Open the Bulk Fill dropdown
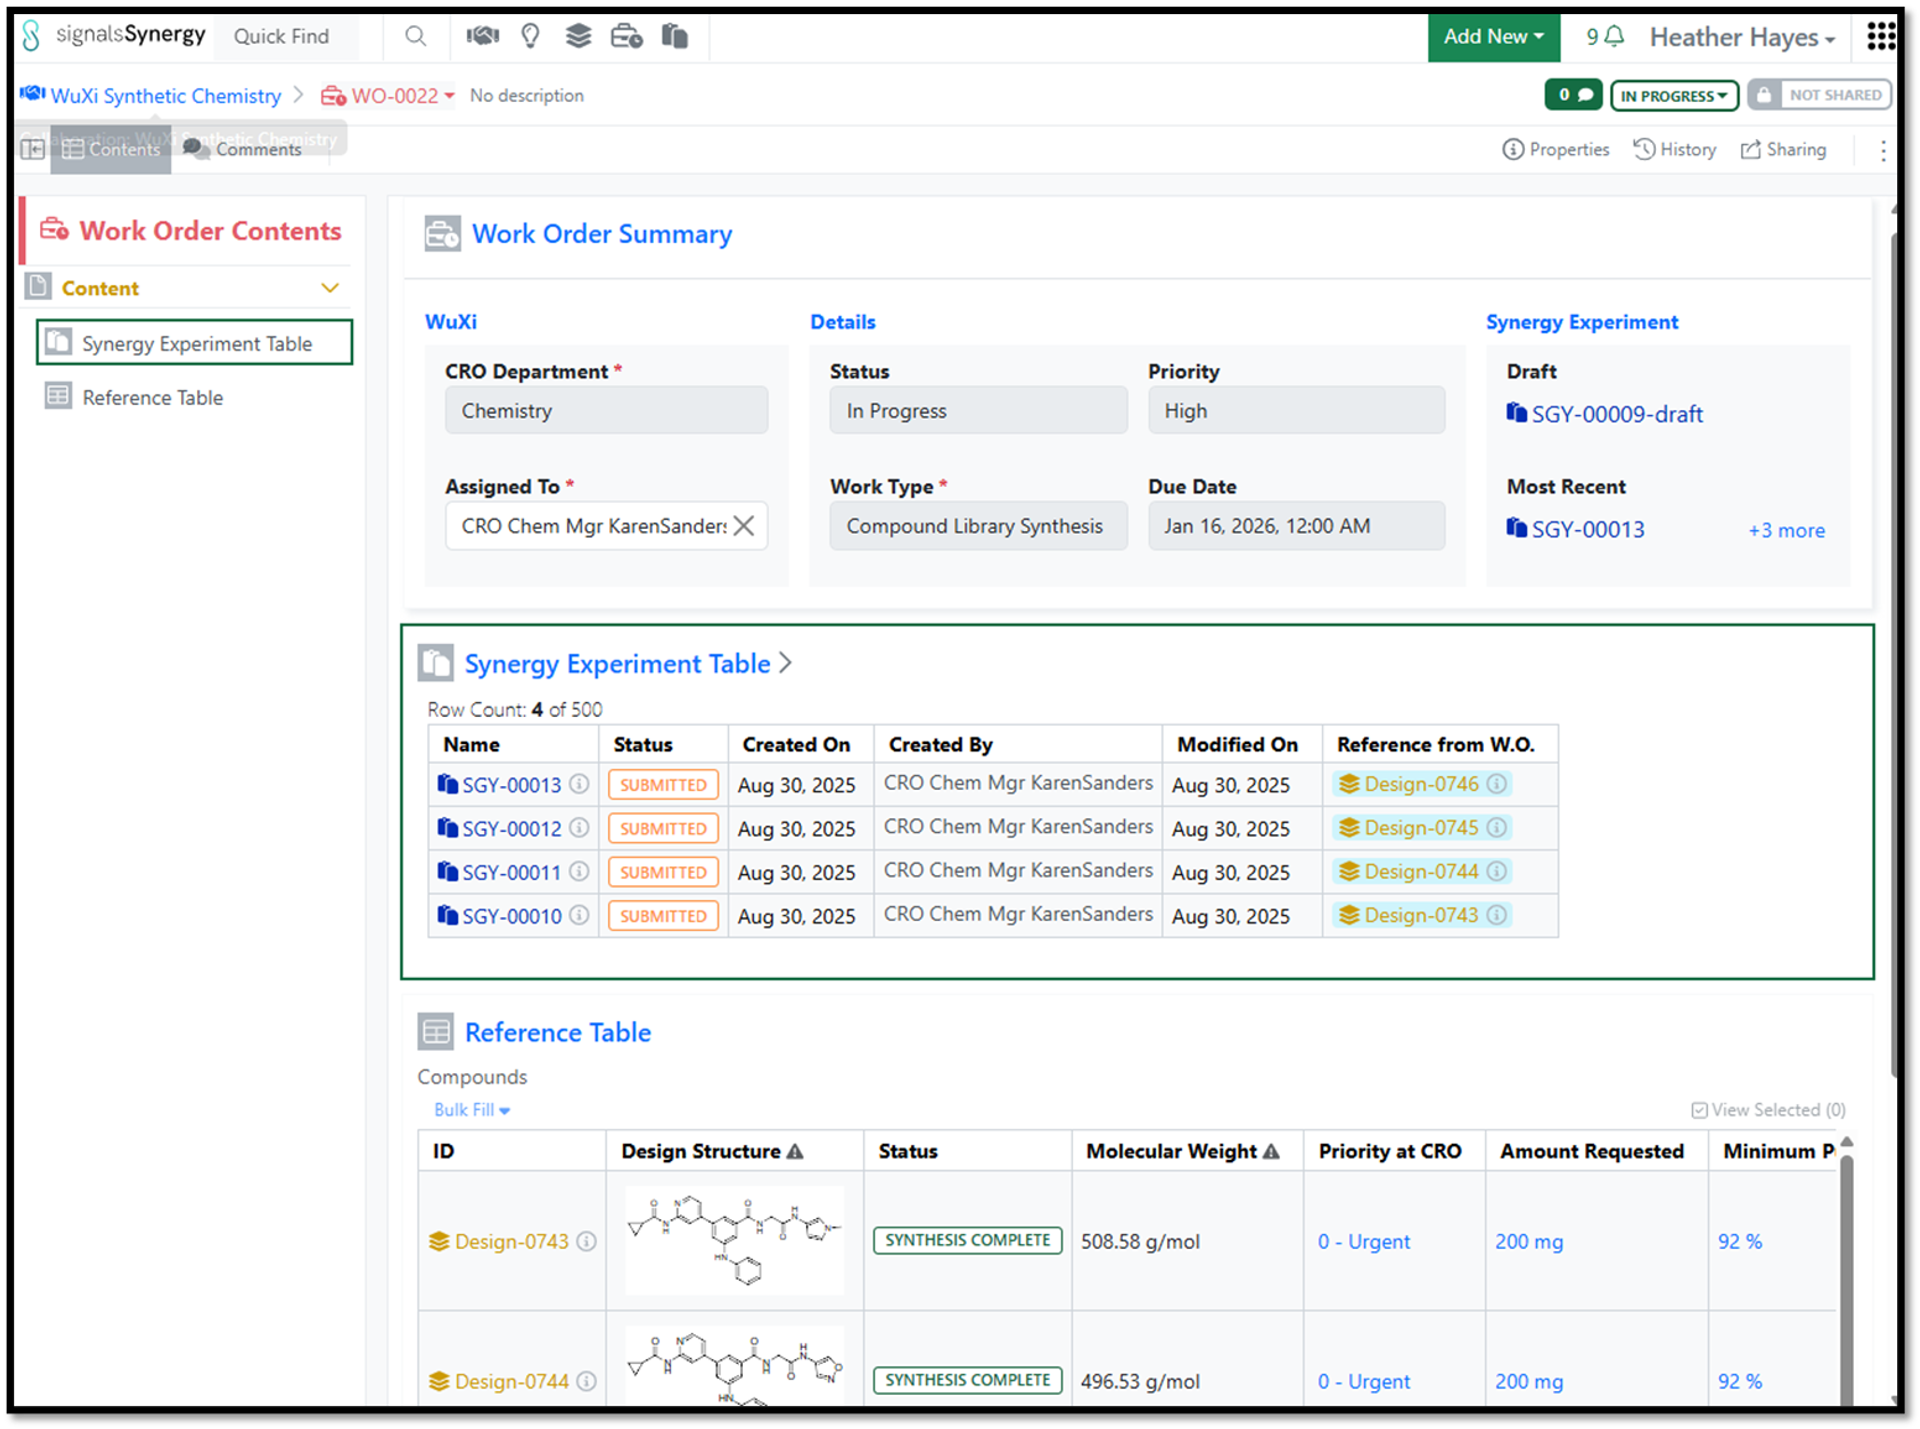The width and height of the screenshot is (1920, 1429). (472, 1110)
